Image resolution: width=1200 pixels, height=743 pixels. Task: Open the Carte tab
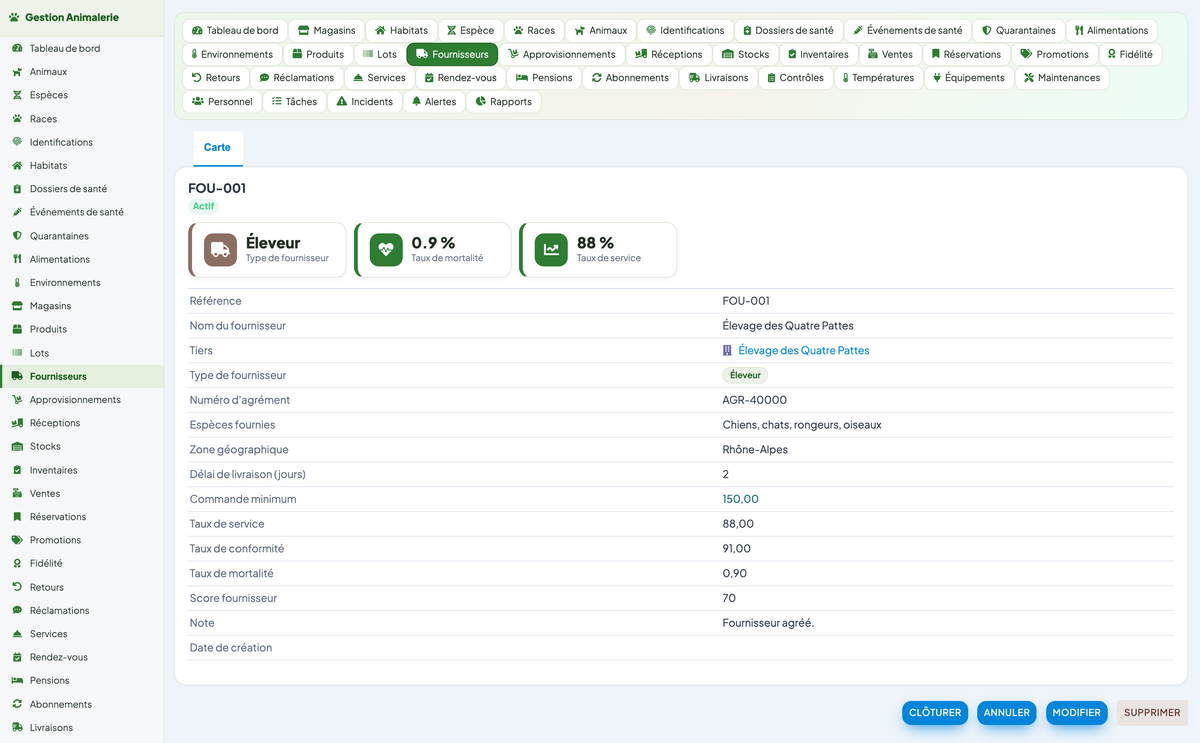217,148
